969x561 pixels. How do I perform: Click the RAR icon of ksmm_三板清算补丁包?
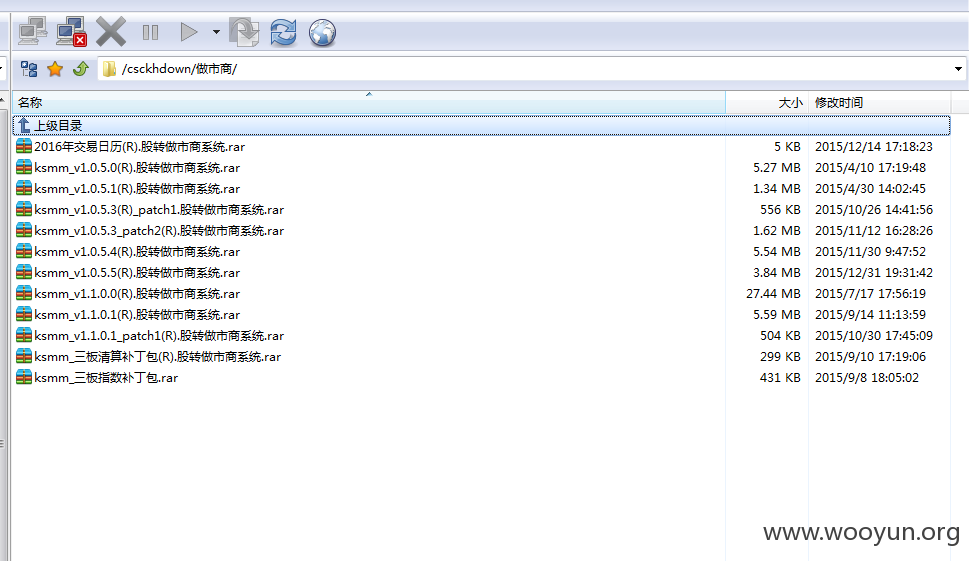click(24, 356)
